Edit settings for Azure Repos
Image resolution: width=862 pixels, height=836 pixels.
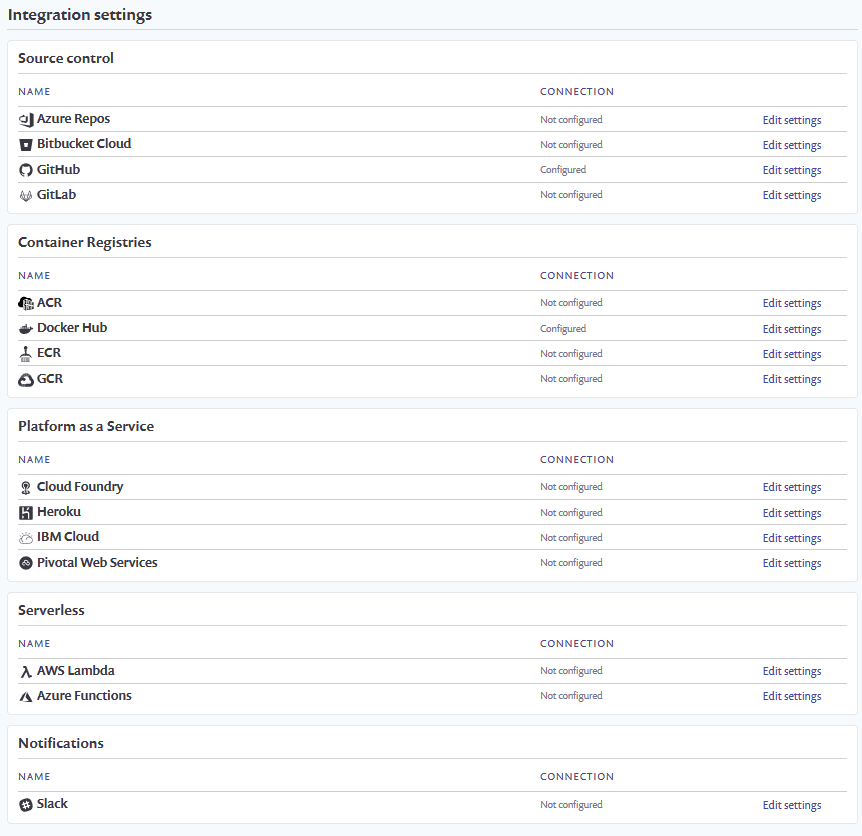click(791, 120)
